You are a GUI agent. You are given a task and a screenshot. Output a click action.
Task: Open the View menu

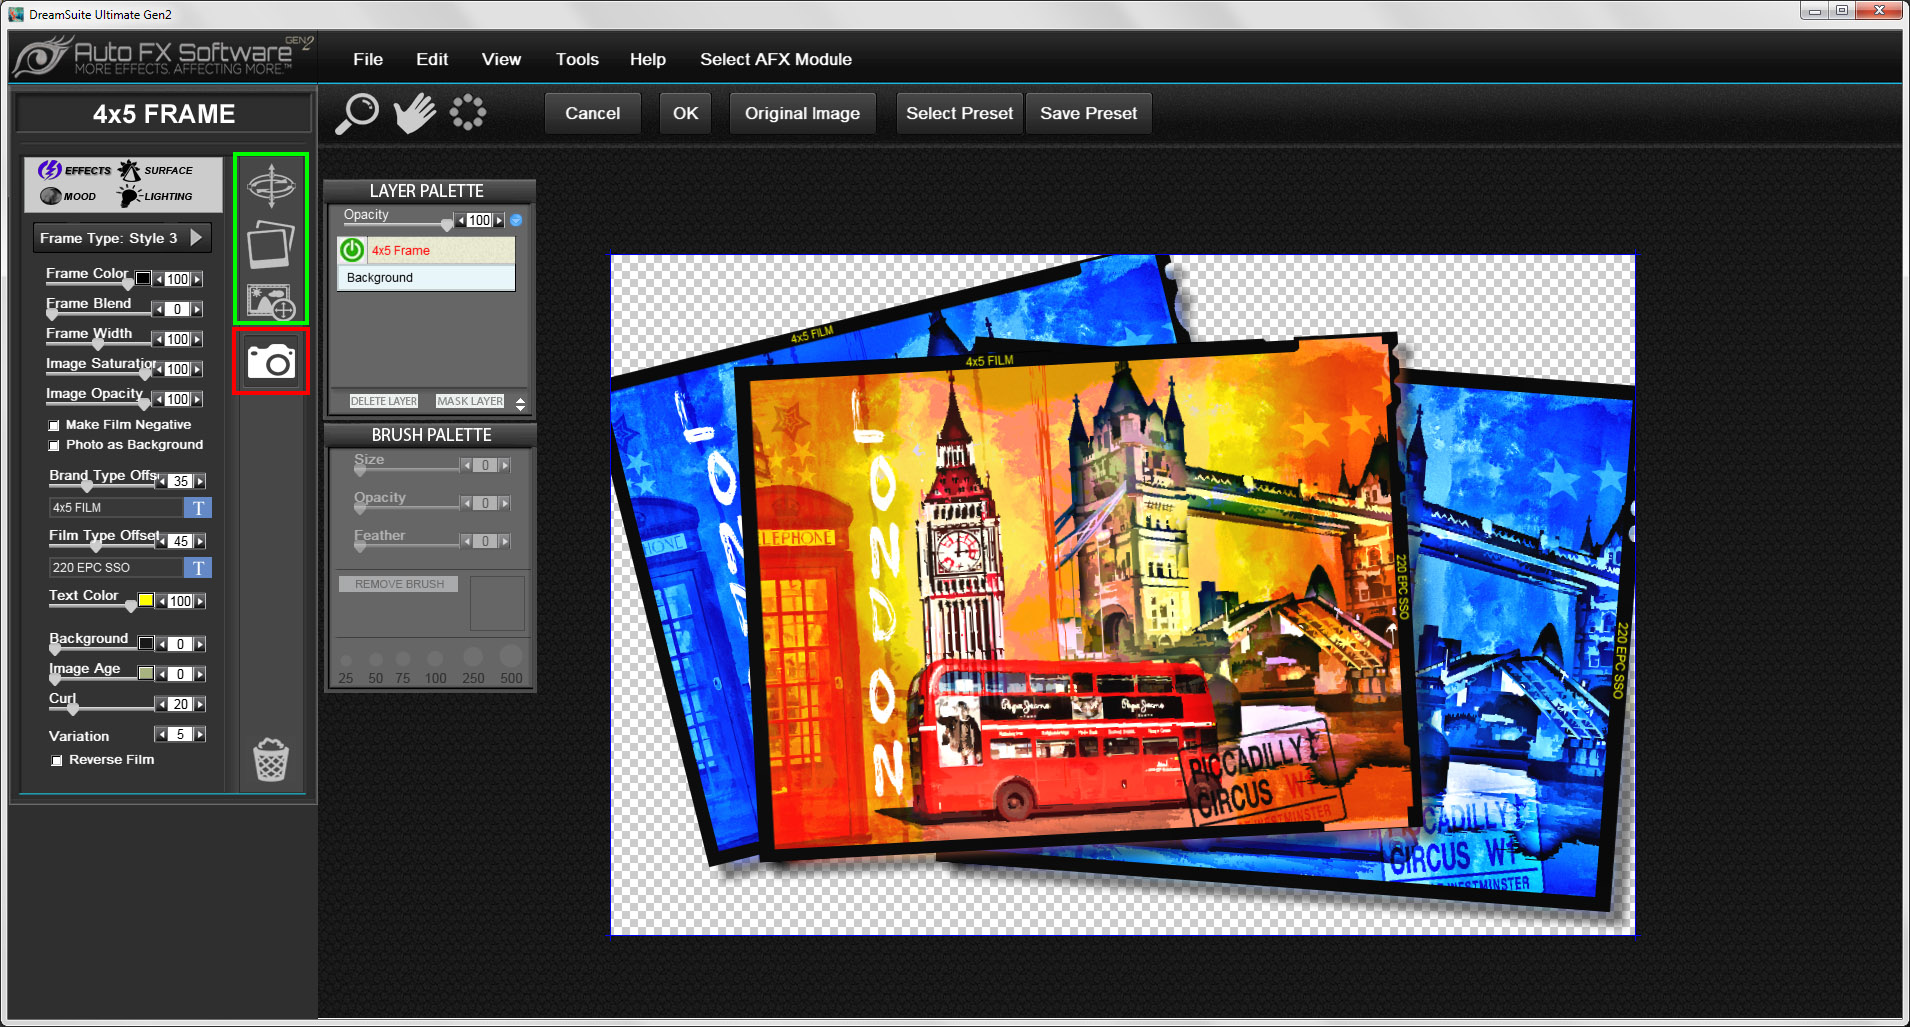pyautogui.click(x=501, y=59)
